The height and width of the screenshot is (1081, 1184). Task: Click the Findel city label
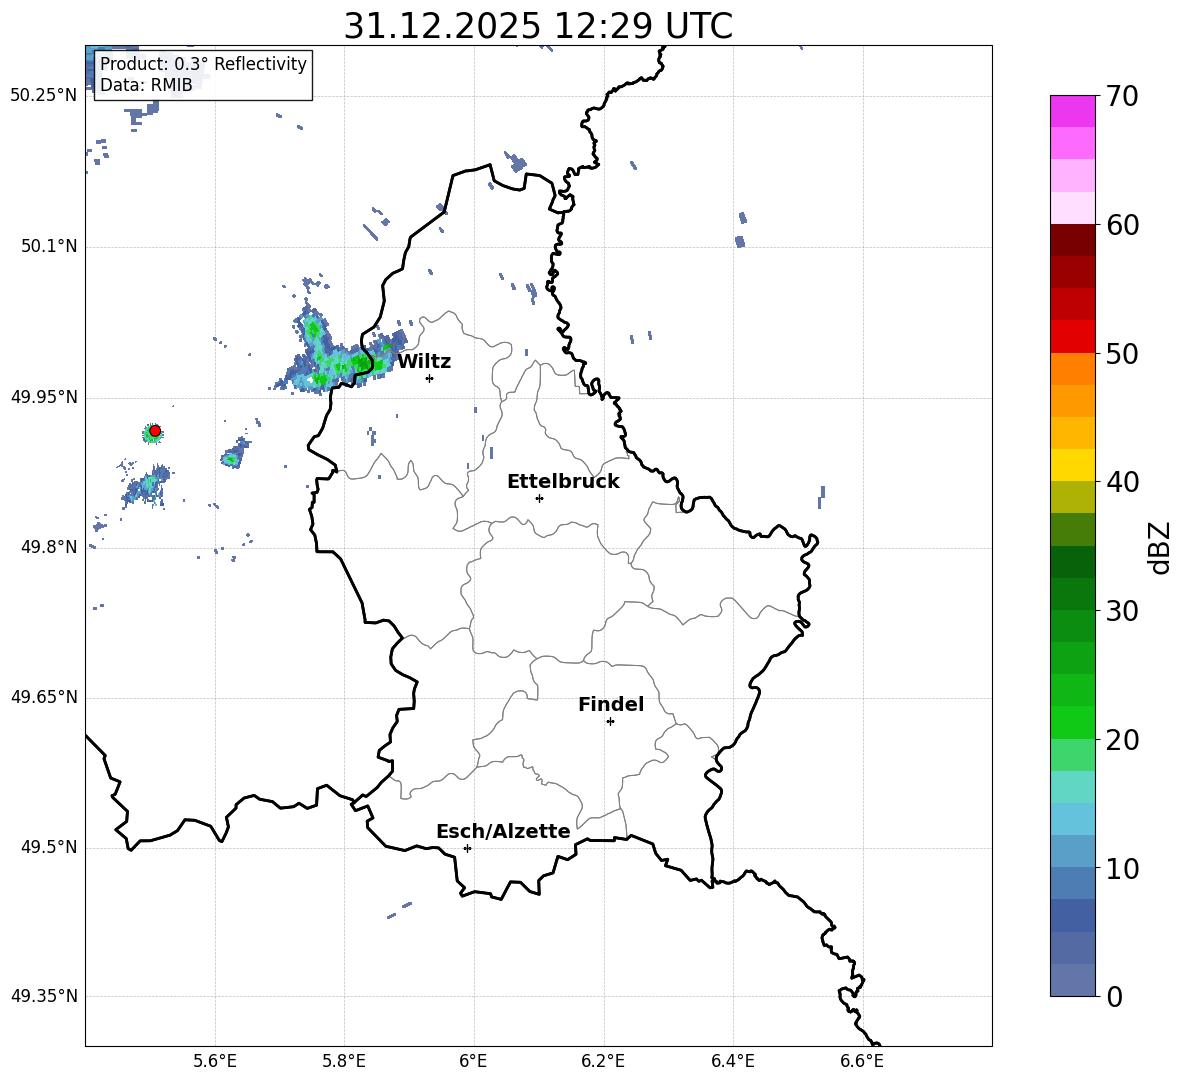point(611,704)
